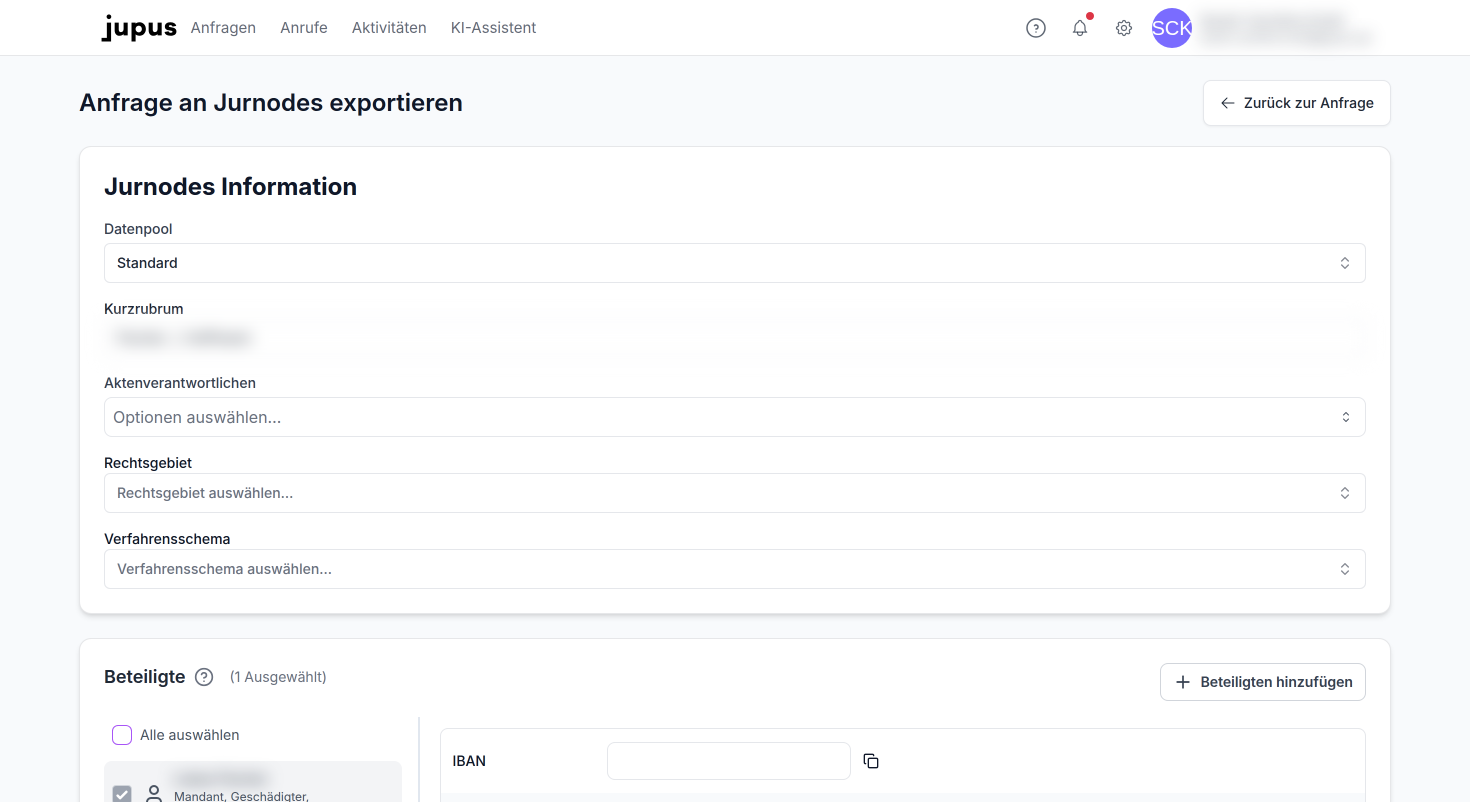Click the jupus logo

point(139,28)
